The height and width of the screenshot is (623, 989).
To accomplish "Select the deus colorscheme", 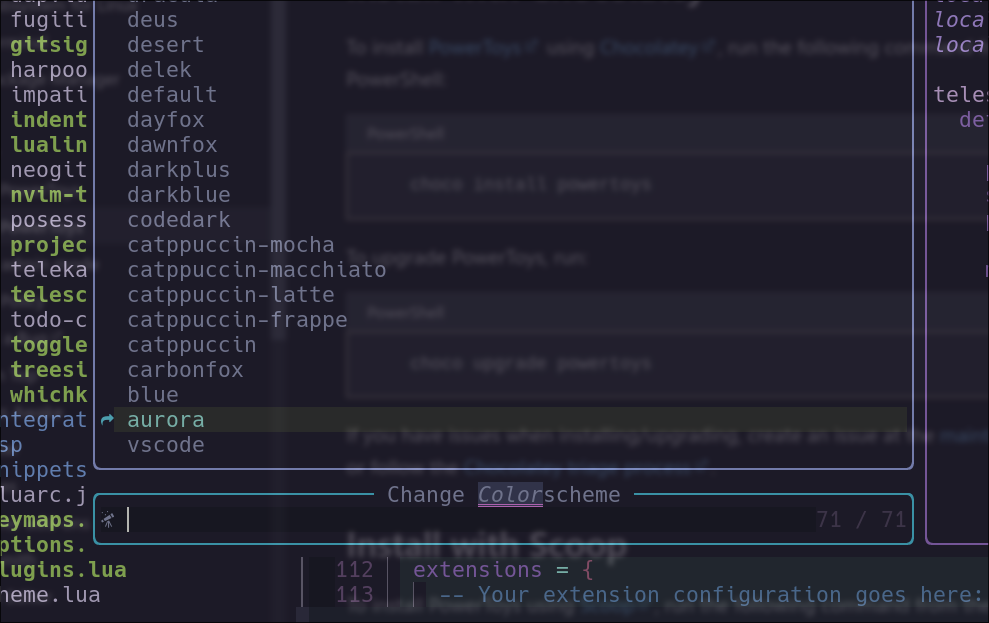I will [153, 20].
